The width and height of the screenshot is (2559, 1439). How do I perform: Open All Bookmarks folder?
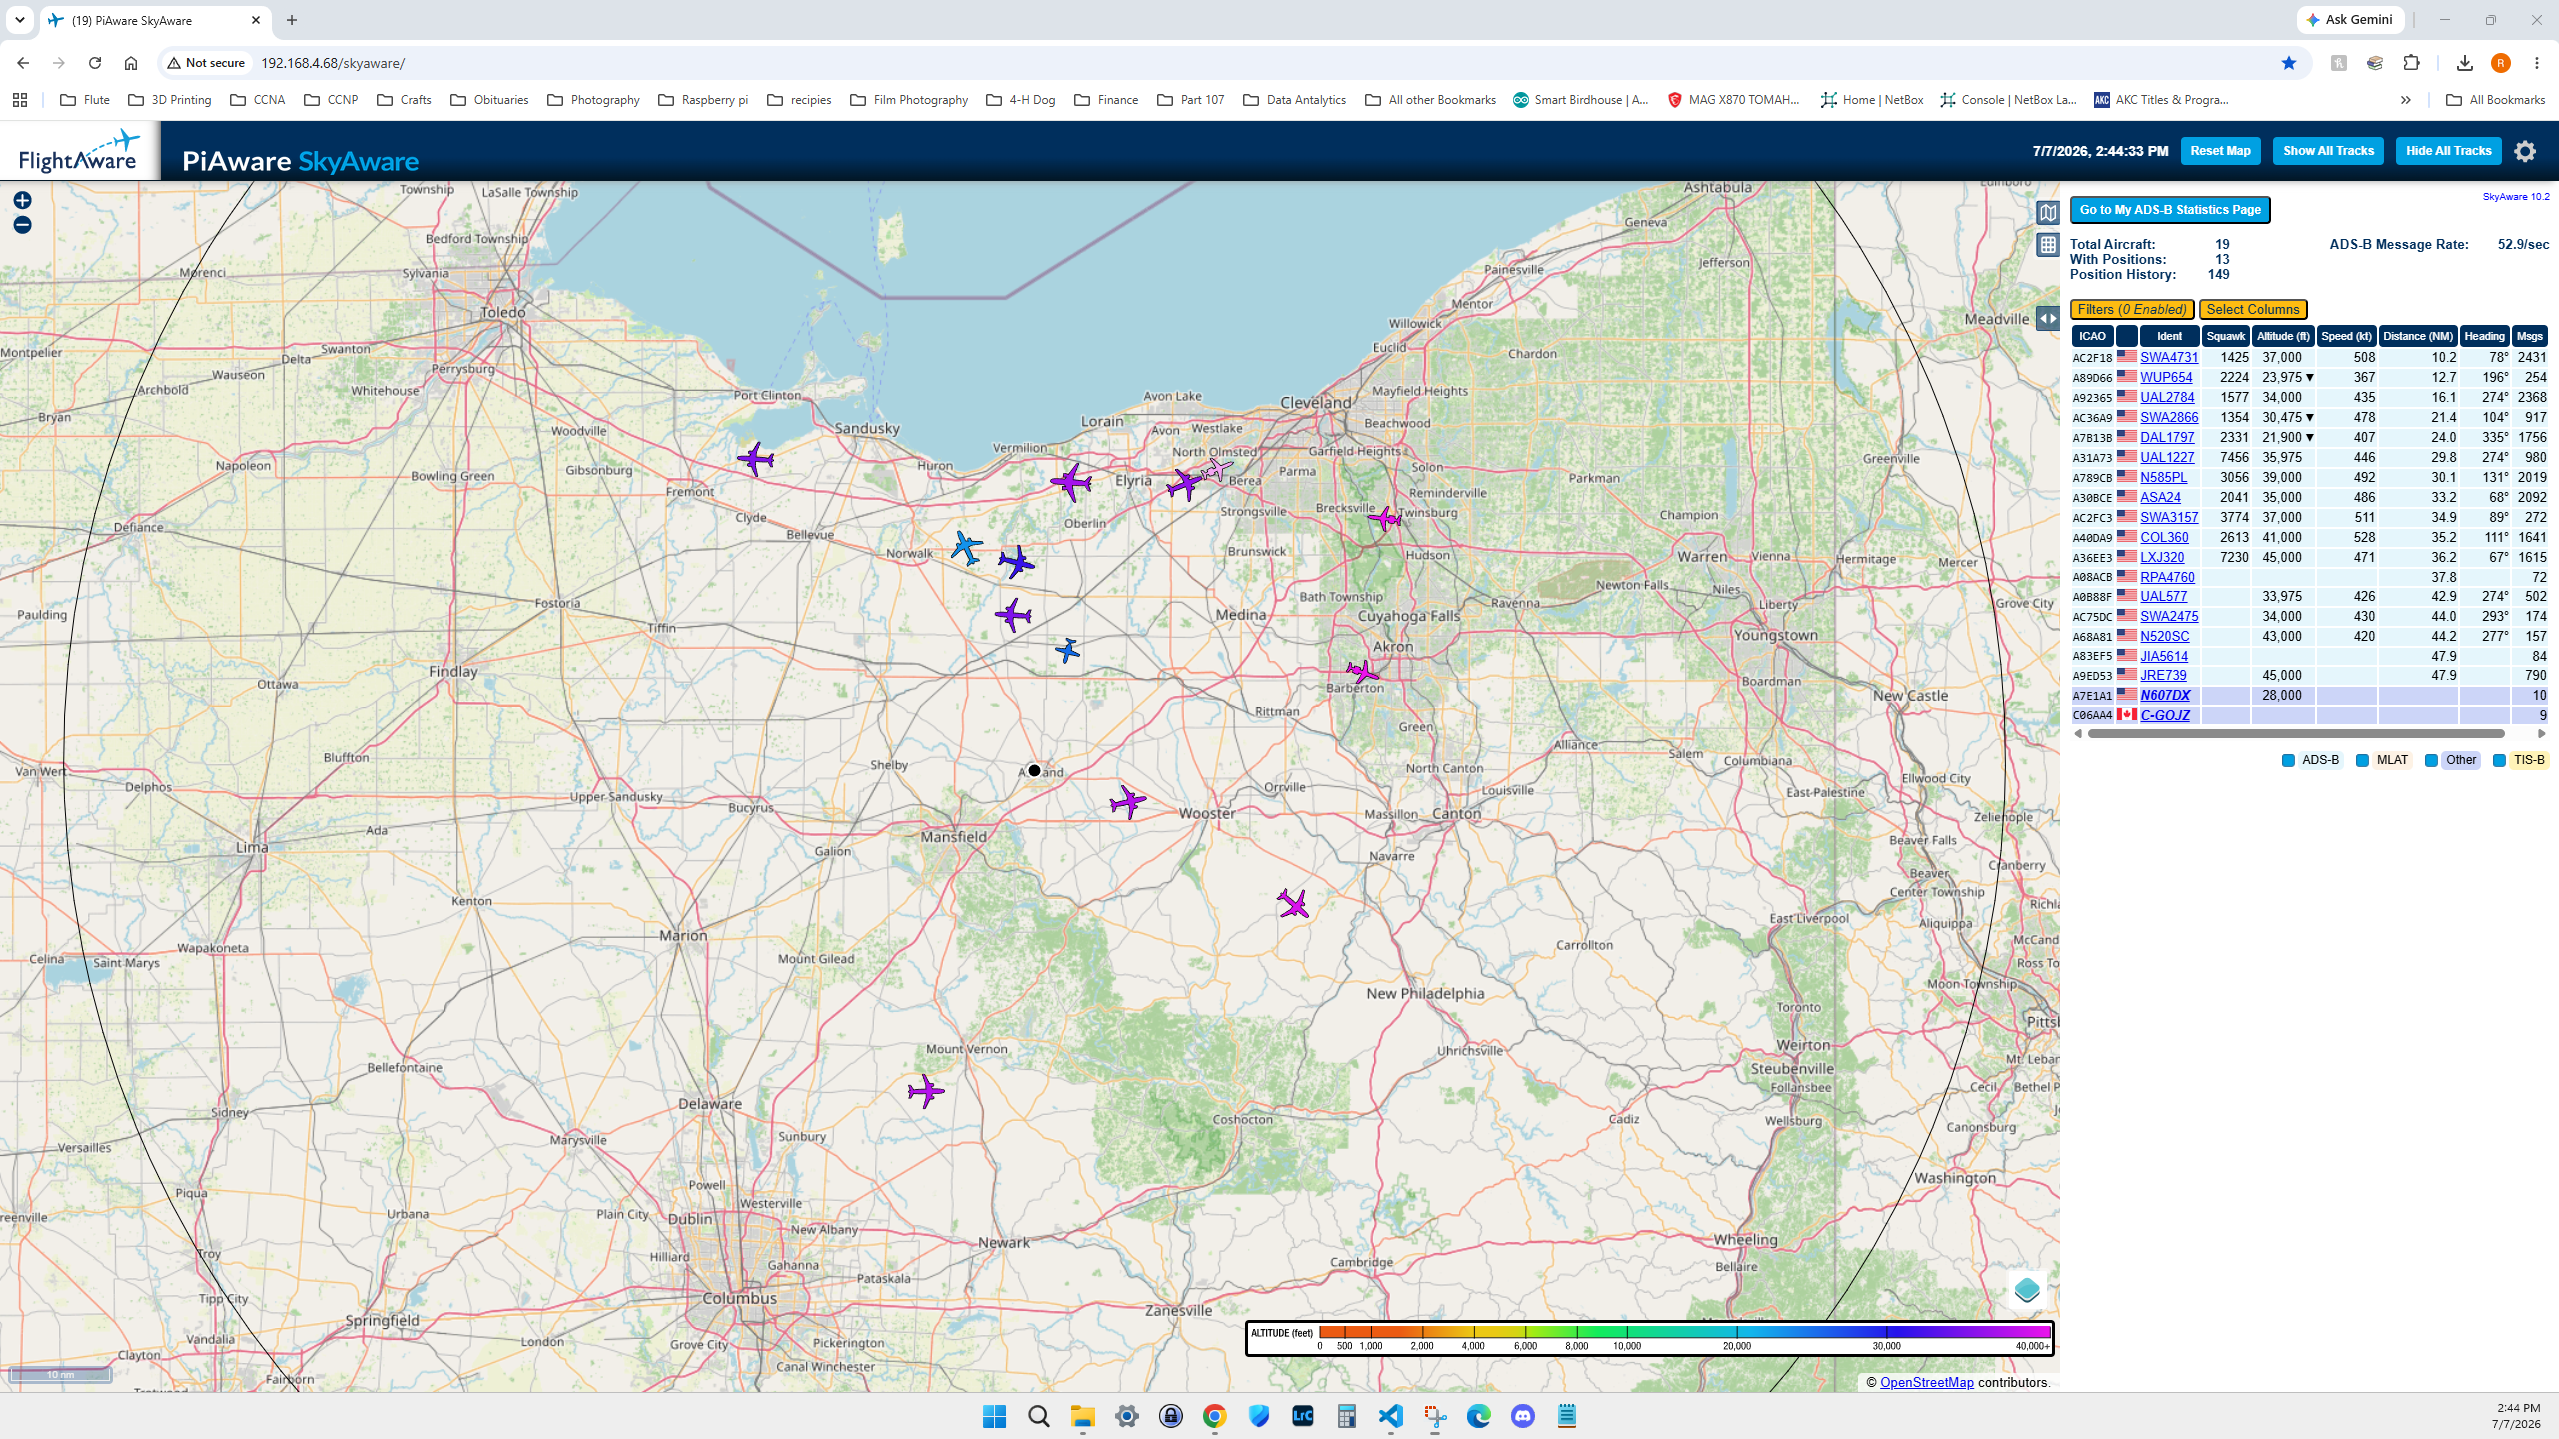click(2494, 100)
